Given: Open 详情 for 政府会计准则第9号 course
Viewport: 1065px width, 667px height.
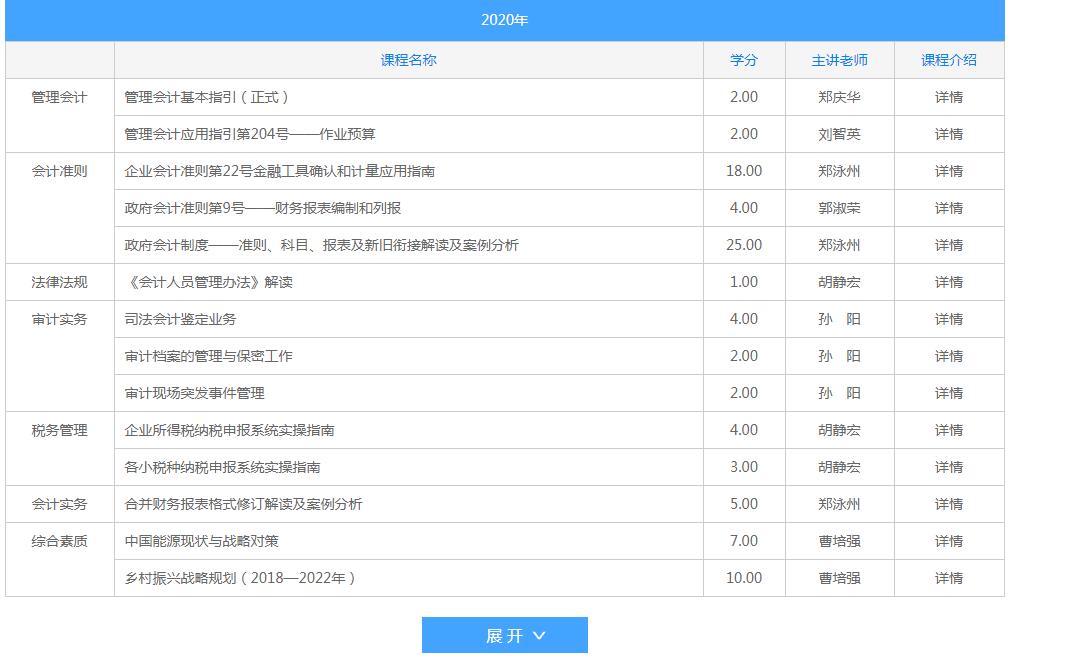Looking at the screenshot, I should [948, 208].
